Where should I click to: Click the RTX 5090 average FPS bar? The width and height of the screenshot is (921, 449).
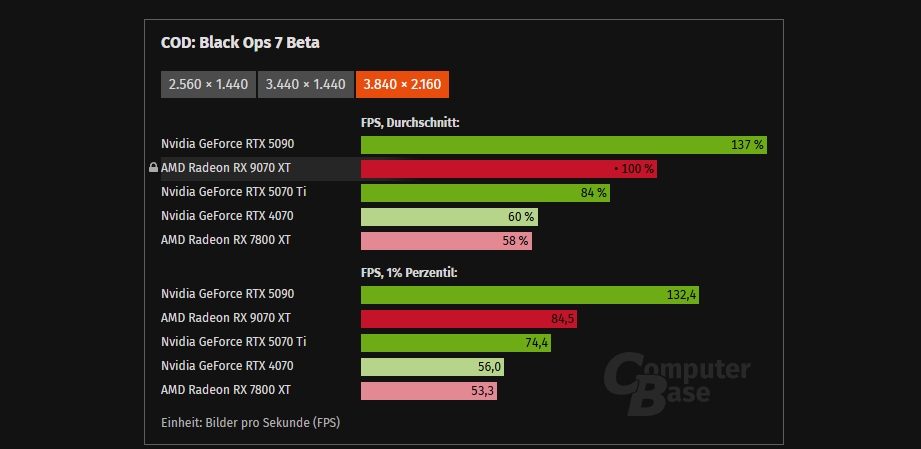tap(563, 145)
